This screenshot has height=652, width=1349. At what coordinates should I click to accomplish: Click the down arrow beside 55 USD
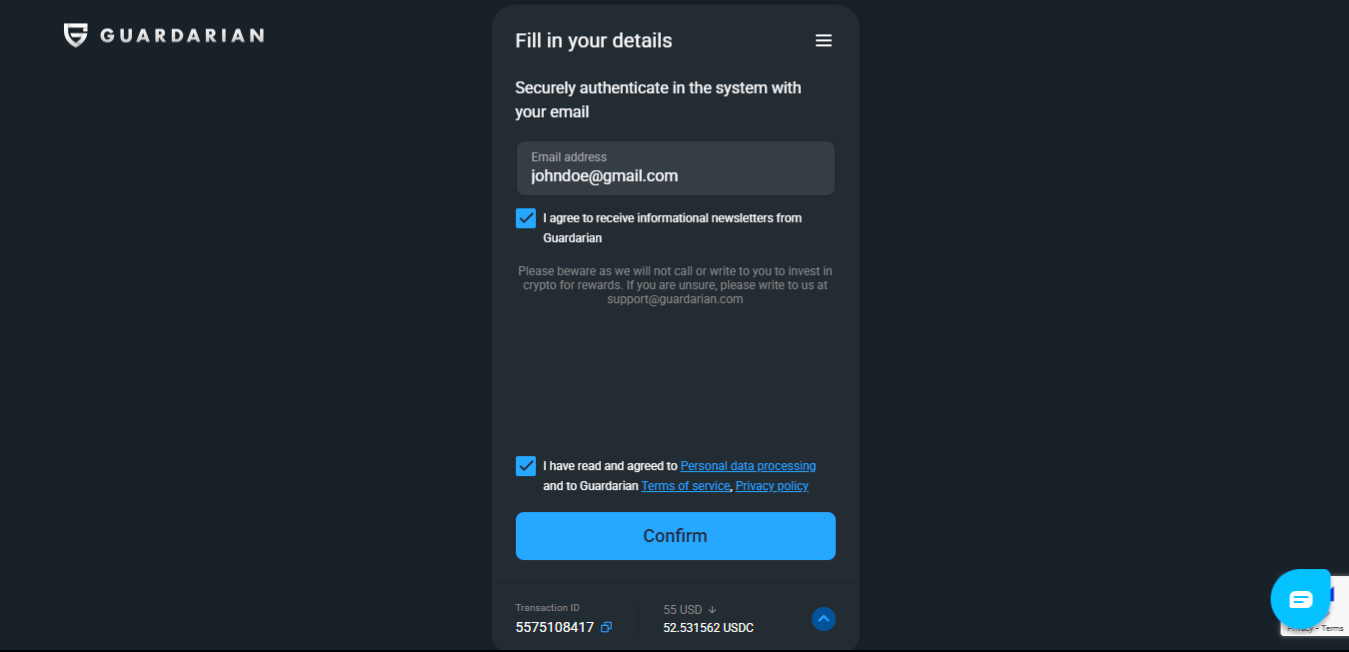click(x=712, y=610)
